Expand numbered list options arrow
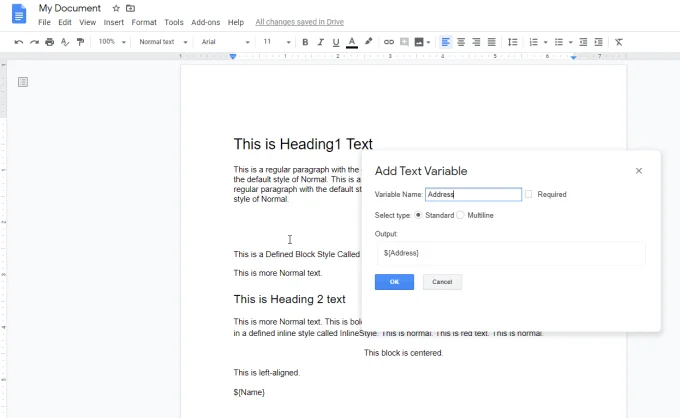This screenshot has height=418, width=680. pos(546,42)
